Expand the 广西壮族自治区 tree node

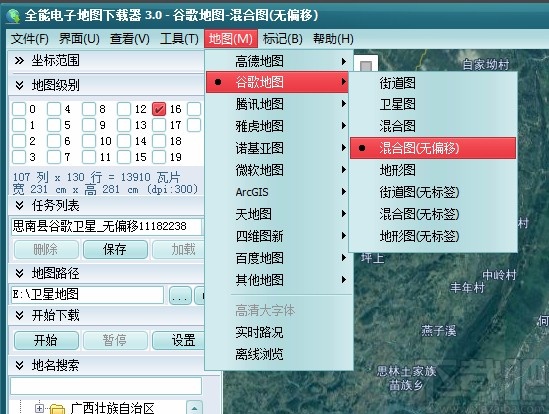39,408
